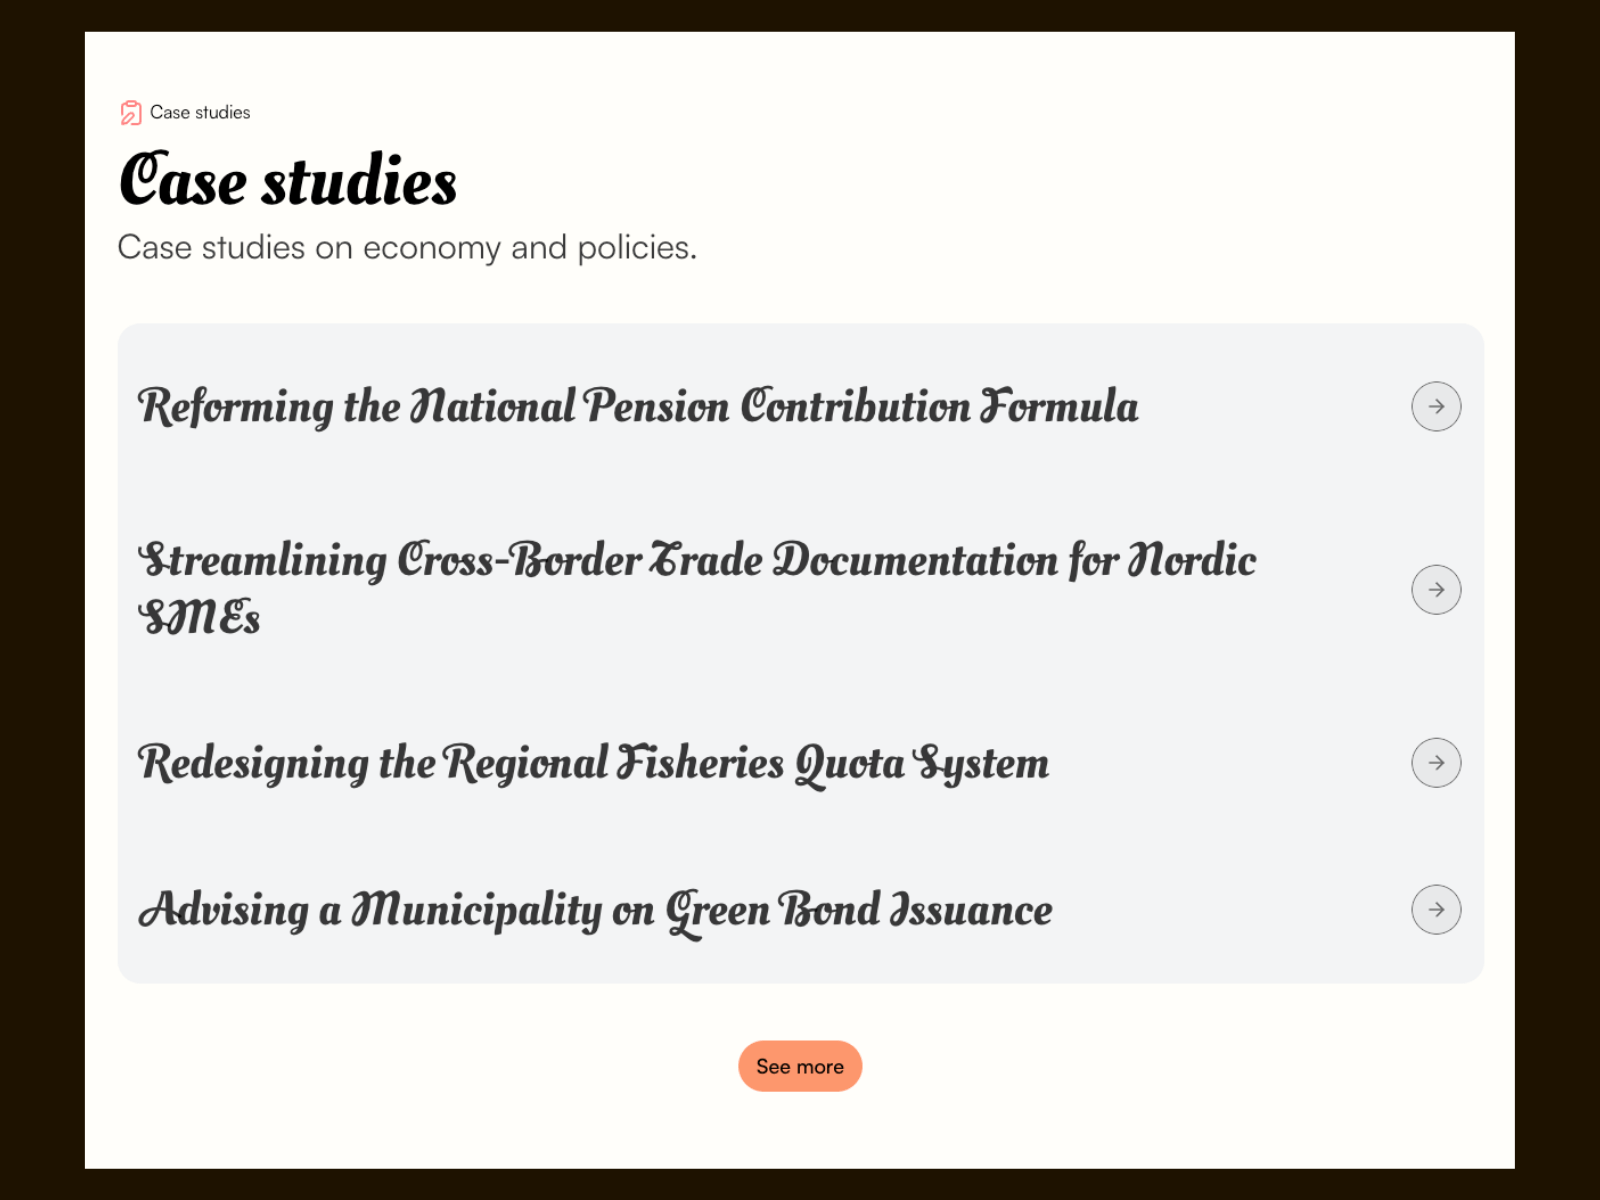Open arrow for National Pension Contribution Formula
Screen dimensions: 1600x1200
click(x=1436, y=406)
